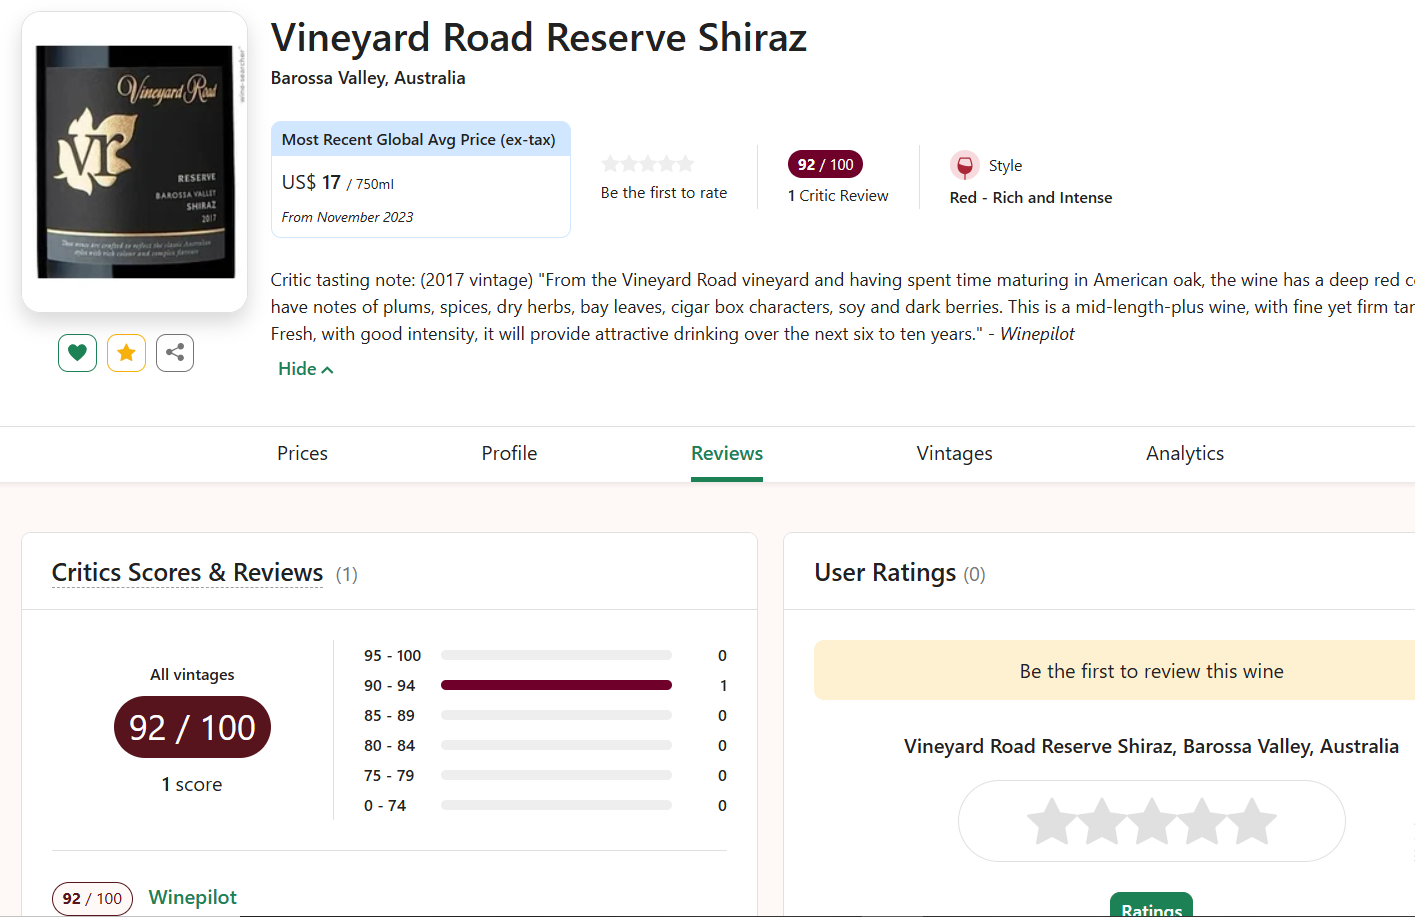Click the Critics Scores & Reviews heading
Viewport: 1415px width, 917px height.
187,572
